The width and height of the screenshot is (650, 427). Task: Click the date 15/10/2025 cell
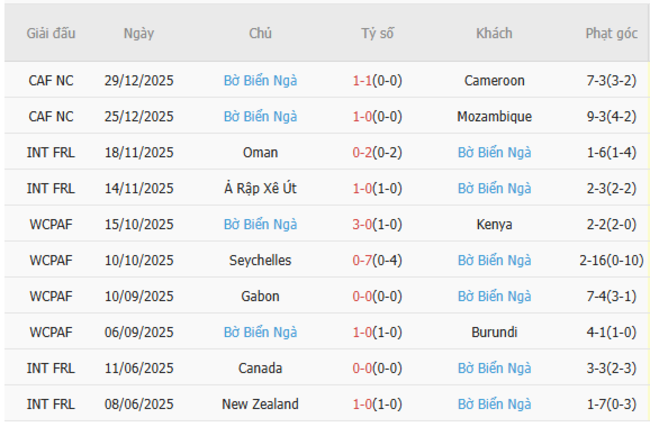pyautogui.click(x=139, y=225)
